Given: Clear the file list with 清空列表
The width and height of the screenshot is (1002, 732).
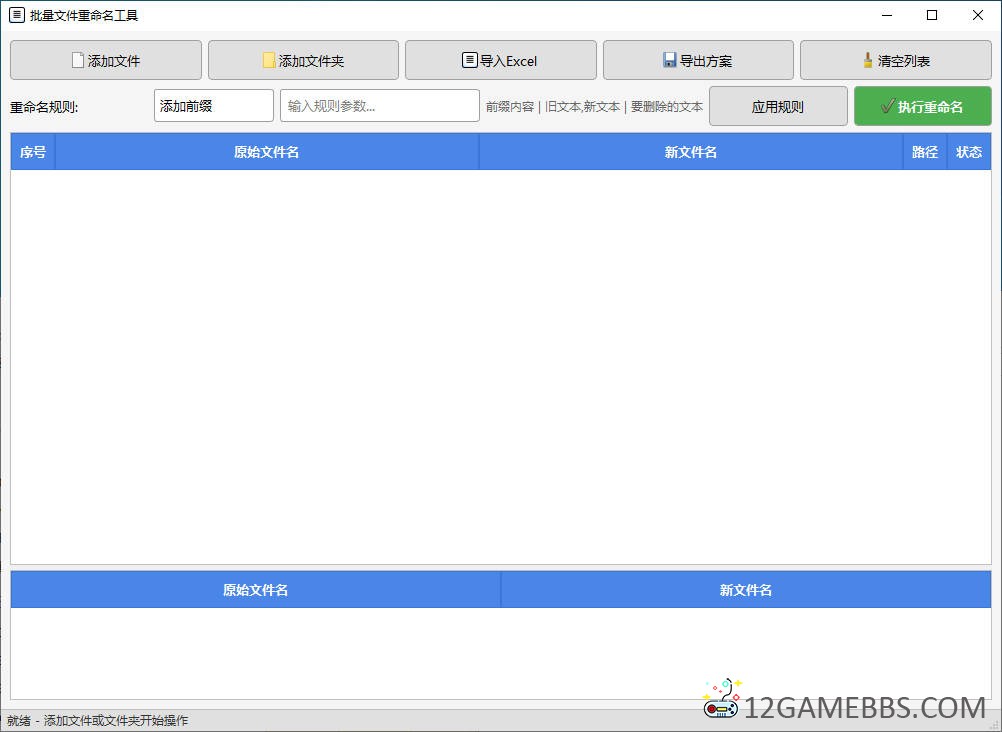Looking at the screenshot, I should coord(896,61).
